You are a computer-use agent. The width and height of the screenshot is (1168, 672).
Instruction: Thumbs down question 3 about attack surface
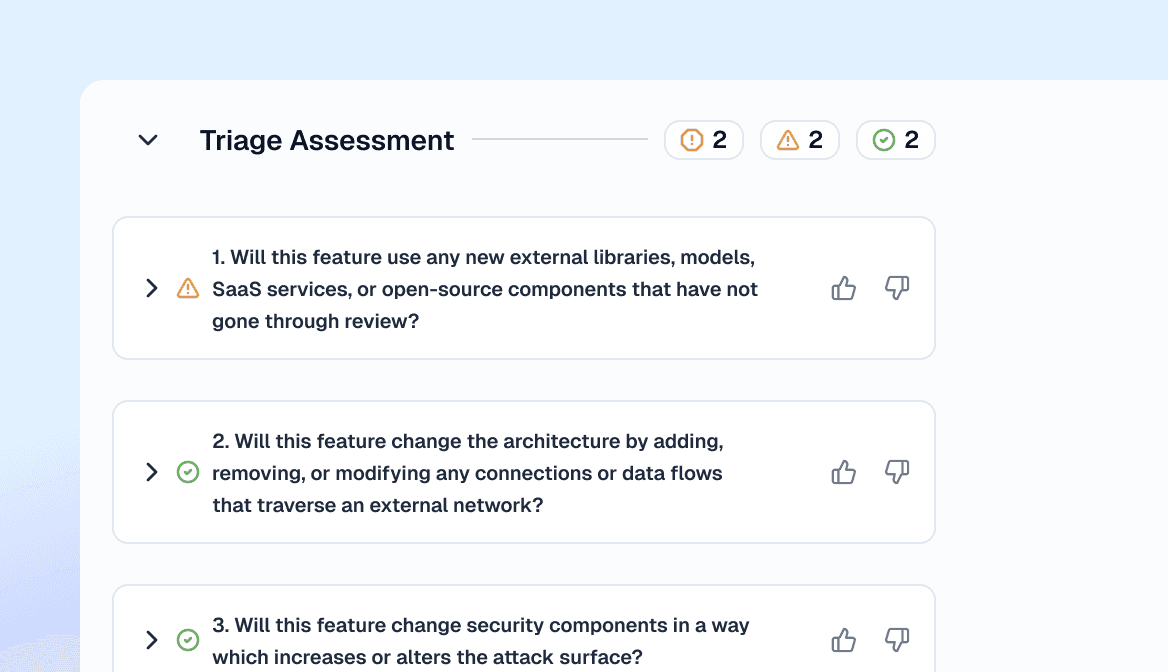click(897, 640)
